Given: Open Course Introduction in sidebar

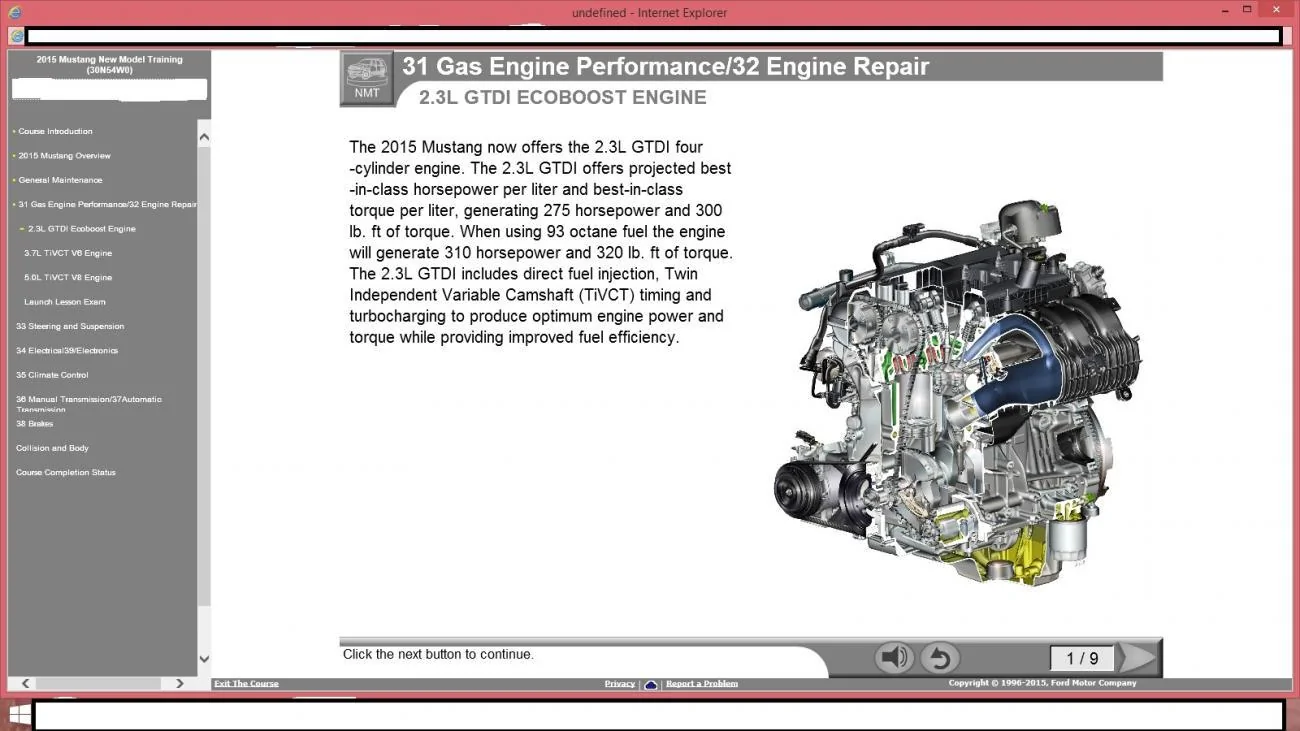Looking at the screenshot, I should pos(55,131).
